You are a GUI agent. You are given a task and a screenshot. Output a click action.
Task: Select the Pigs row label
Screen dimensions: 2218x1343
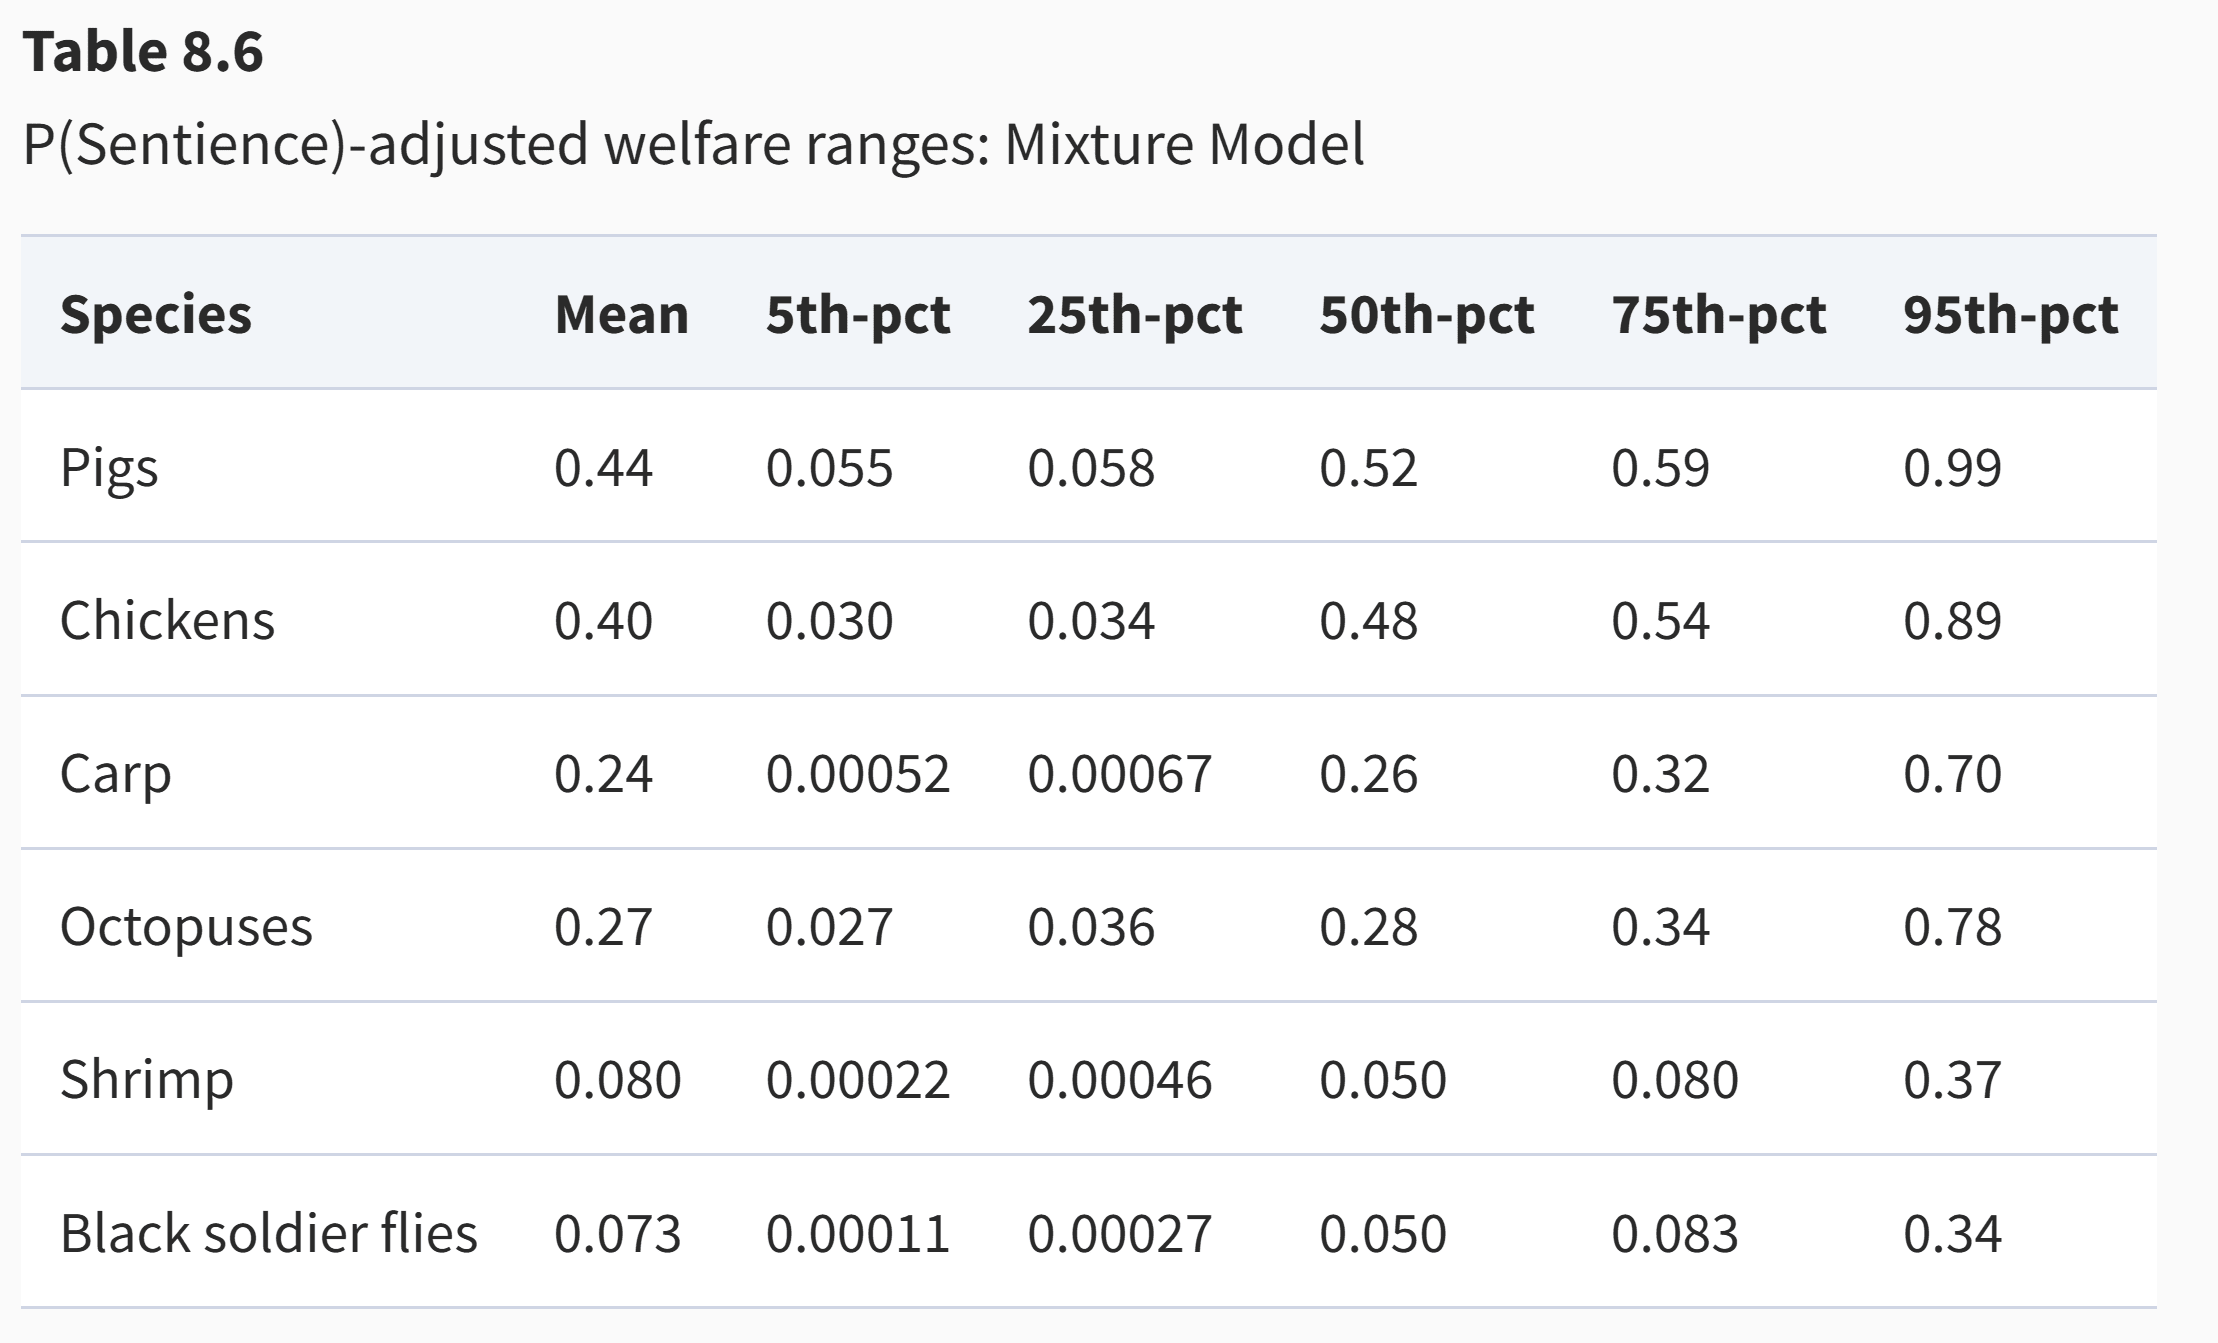(109, 467)
